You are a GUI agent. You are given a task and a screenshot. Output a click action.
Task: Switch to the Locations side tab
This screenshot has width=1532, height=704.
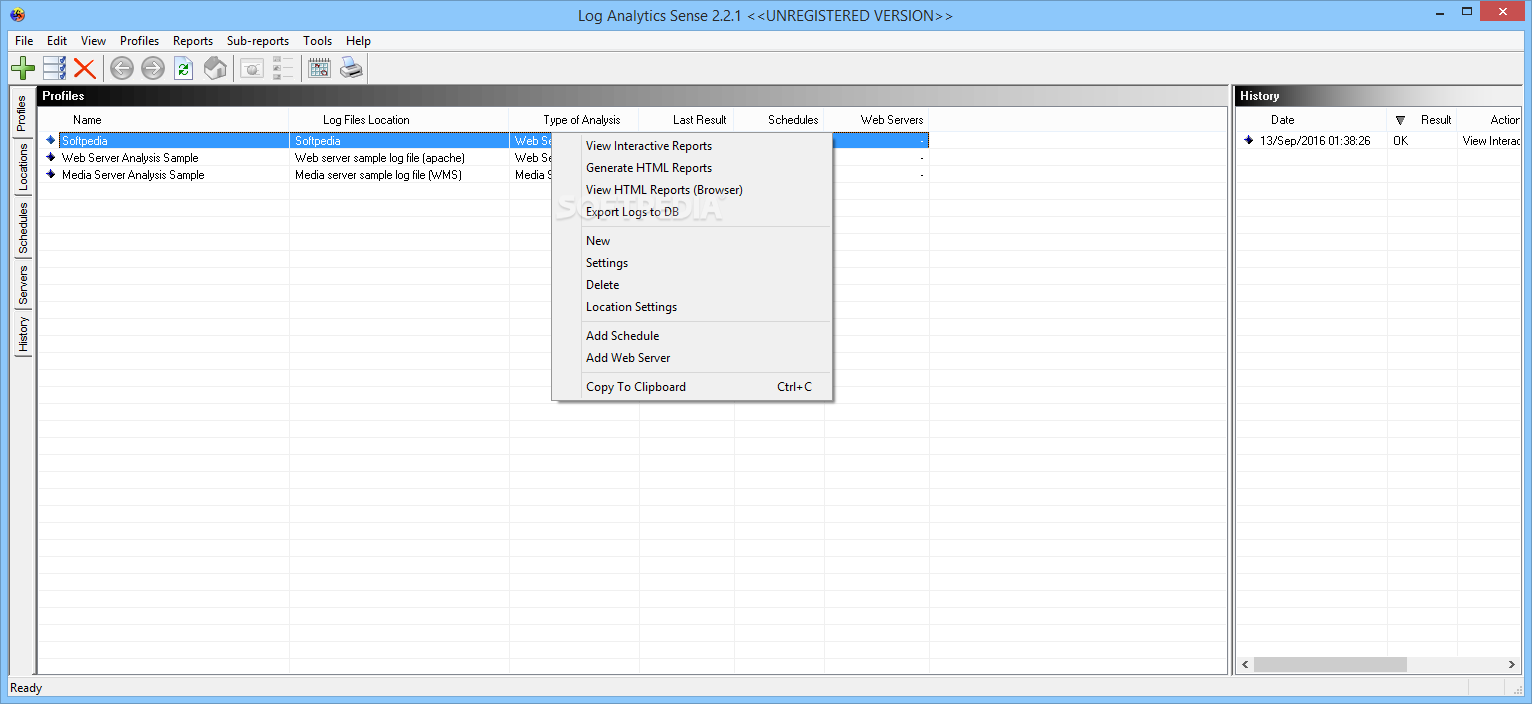click(x=22, y=167)
